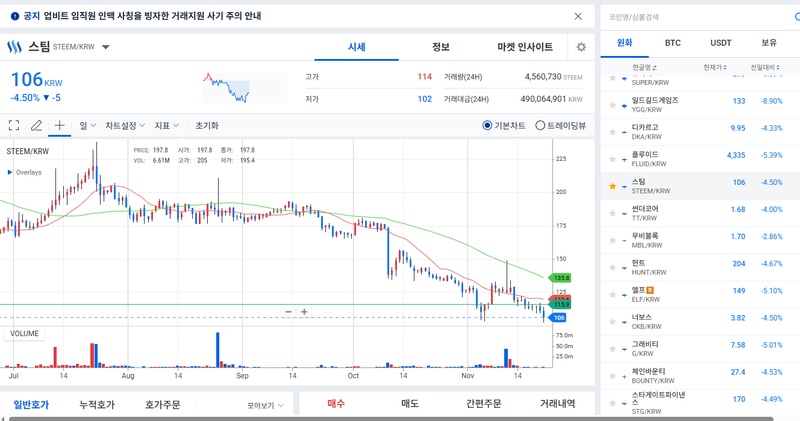800x421 pixels.
Task: Select the 기본차트 radio button
Action: click(x=488, y=126)
